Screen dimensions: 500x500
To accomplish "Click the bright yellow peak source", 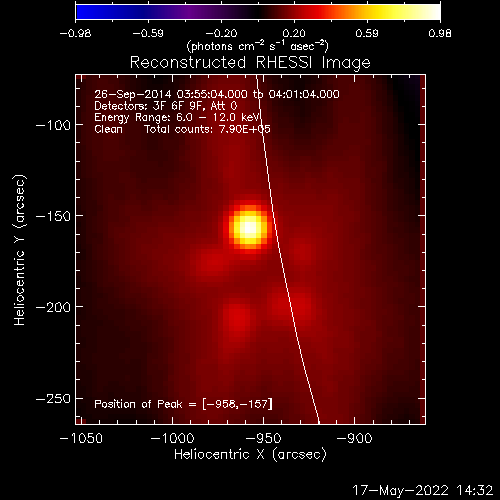I will pyautogui.click(x=249, y=228).
